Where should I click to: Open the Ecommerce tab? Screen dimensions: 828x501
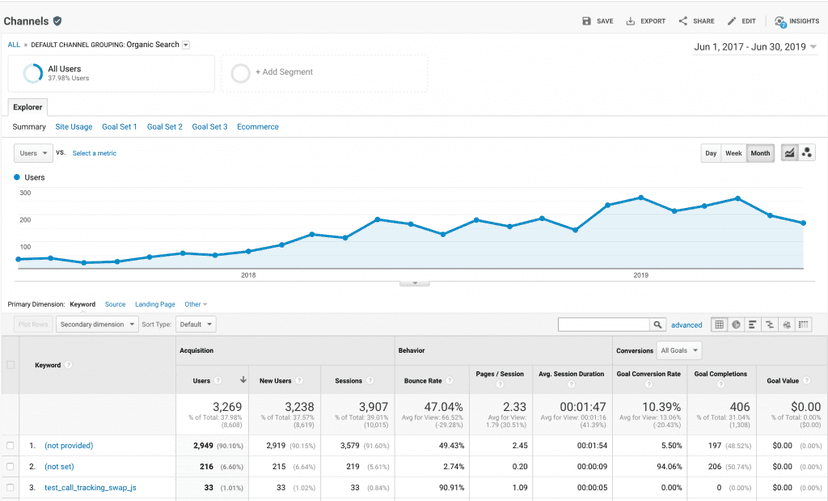coord(258,127)
